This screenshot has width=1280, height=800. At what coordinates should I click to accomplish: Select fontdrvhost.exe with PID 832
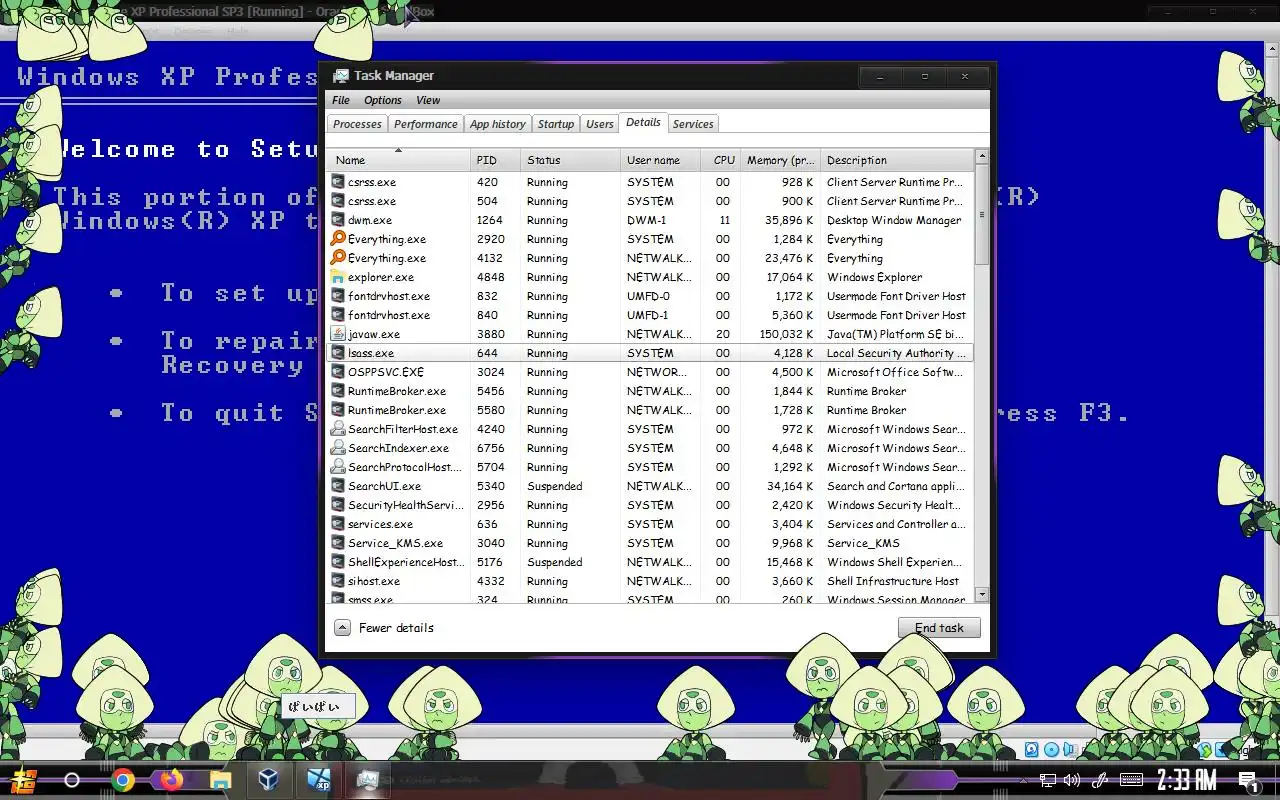pos(650,296)
